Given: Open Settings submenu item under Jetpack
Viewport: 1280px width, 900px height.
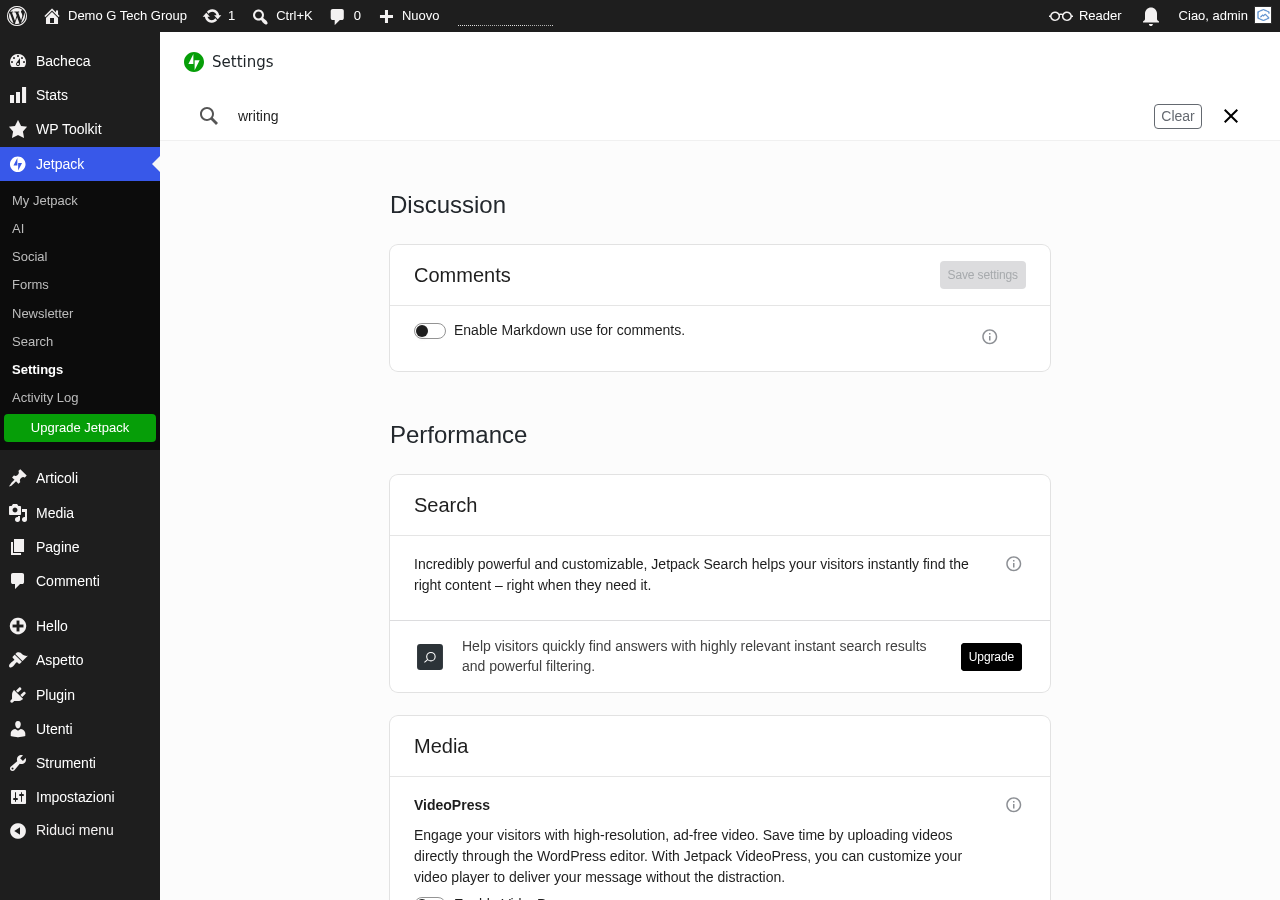Looking at the screenshot, I should [38, 370].
